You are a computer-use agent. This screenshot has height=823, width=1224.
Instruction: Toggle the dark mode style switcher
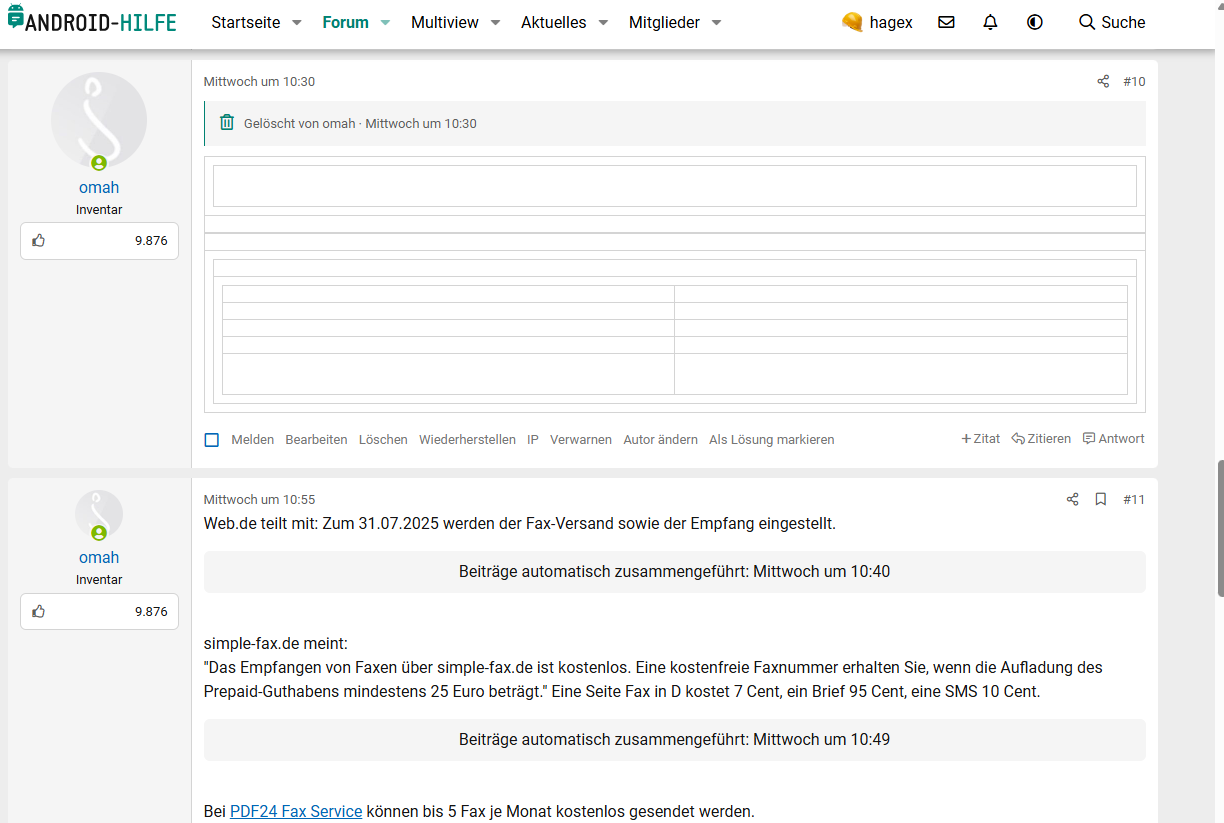tap(1035, 22)
